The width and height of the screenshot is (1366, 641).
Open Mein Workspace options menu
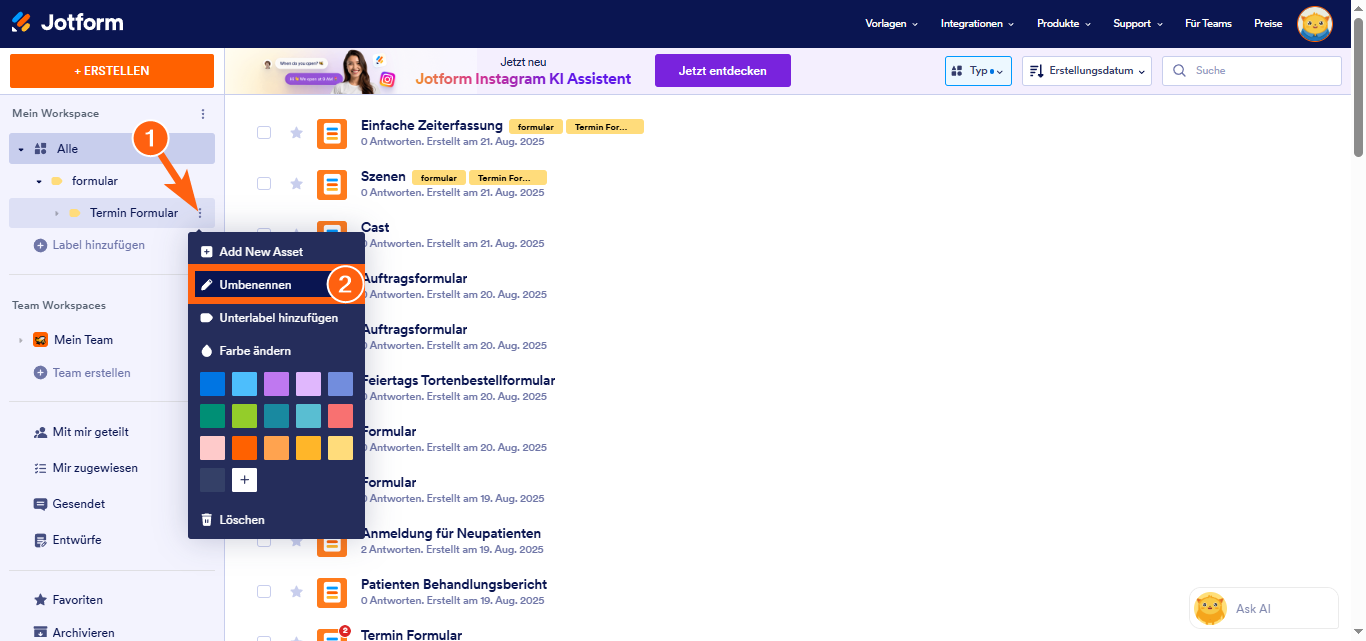[x=203, y=114]
